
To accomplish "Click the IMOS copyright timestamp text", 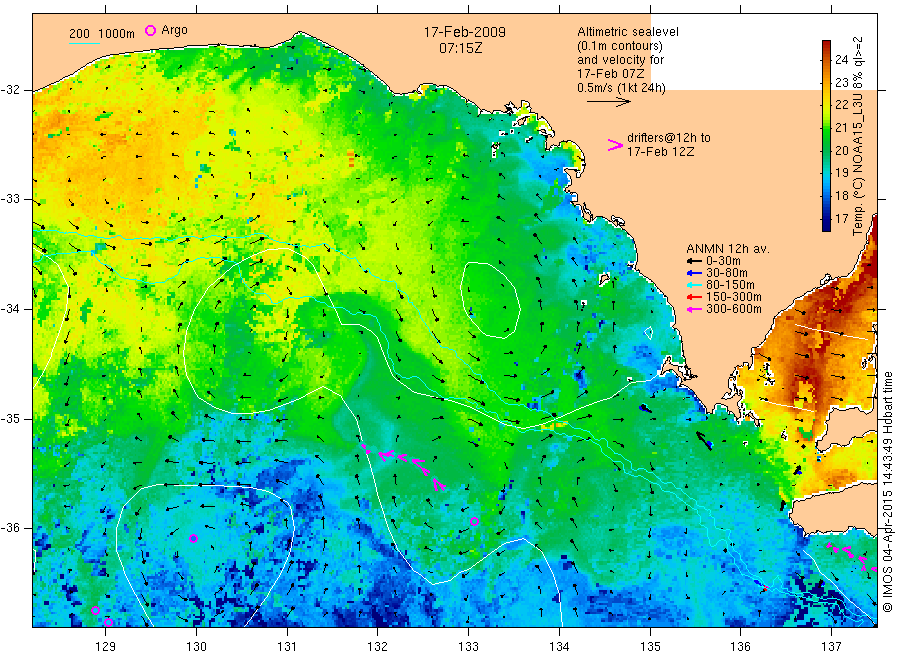I will [x=887, y=491].
